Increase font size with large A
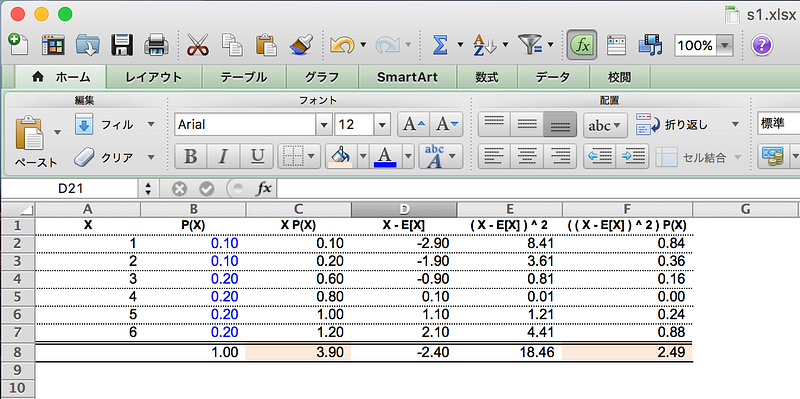This screenshot has width=800, height=399. [413, 124]
